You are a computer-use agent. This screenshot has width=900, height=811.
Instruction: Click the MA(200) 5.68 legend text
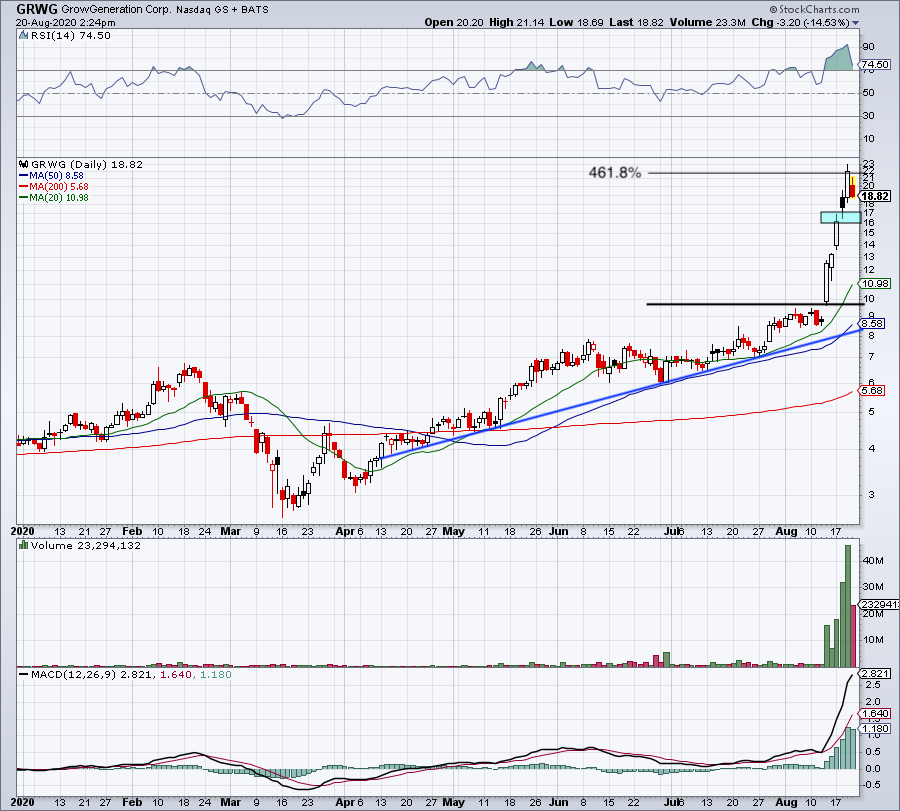[59, 187]
